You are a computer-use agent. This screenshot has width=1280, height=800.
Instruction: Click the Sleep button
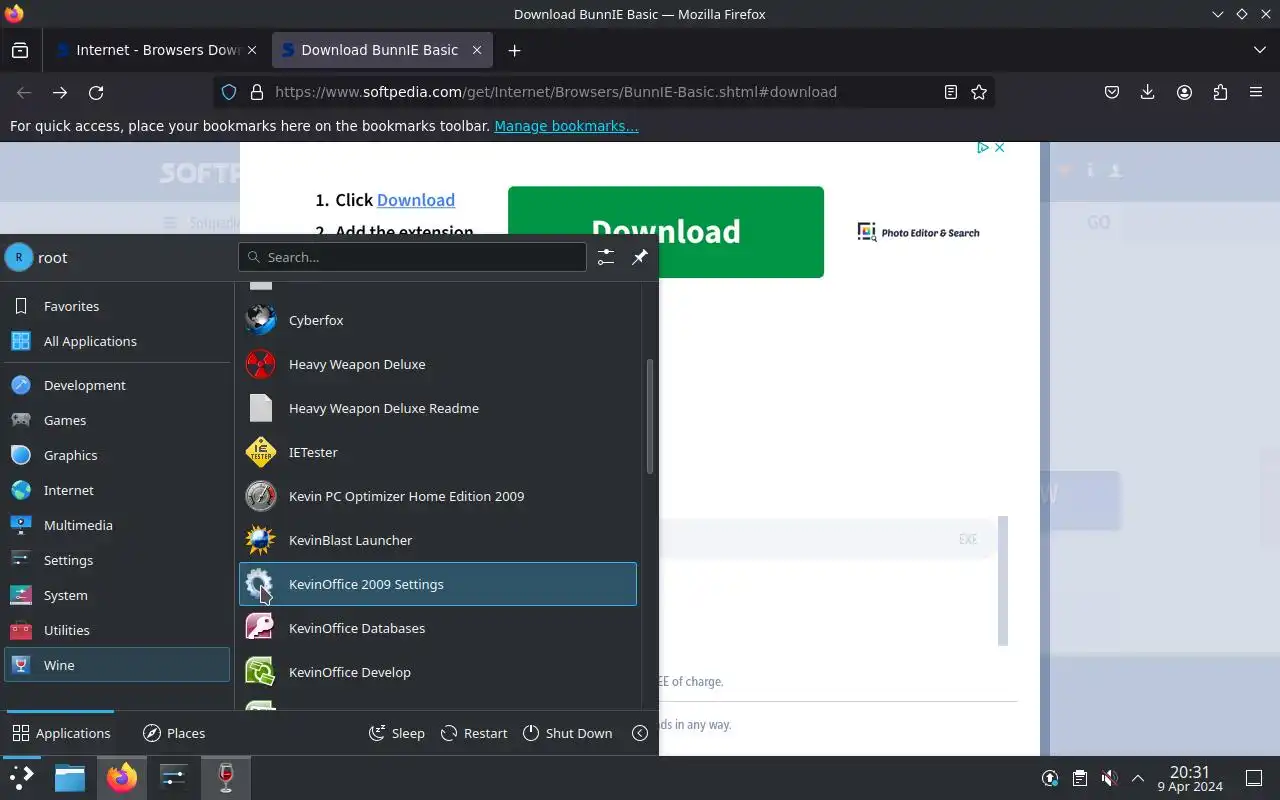coord(397,733)
